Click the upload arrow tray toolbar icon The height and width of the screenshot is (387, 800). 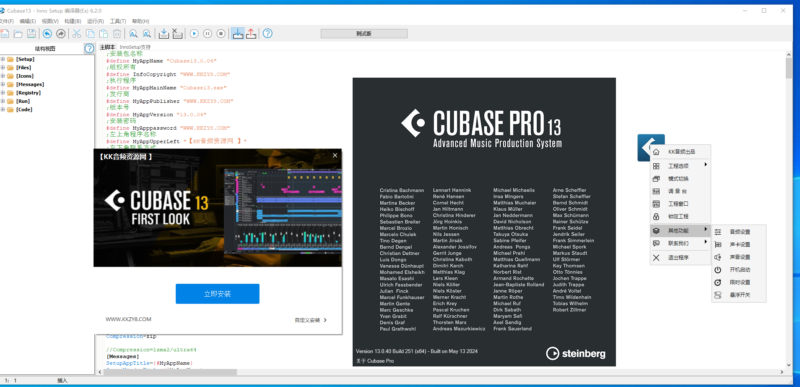pyautogui.click(x=251, y=34)
